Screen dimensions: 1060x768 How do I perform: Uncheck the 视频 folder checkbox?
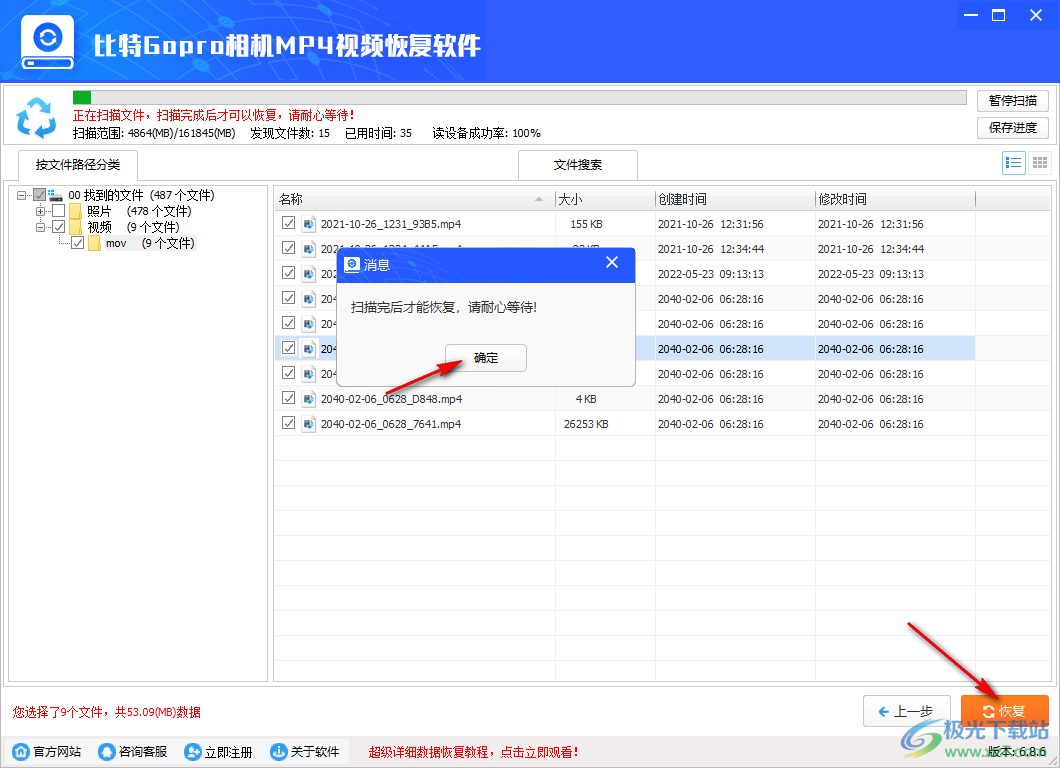[x=59, y=226]
